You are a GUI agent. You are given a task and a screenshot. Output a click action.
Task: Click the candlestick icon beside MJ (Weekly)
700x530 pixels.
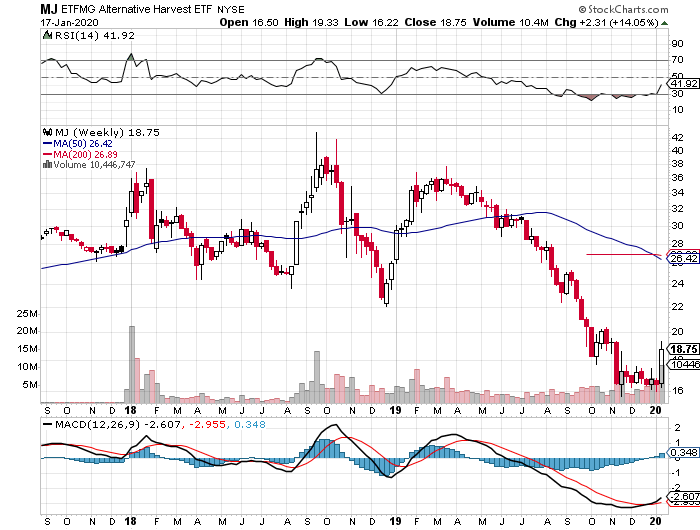click(47, 132)
